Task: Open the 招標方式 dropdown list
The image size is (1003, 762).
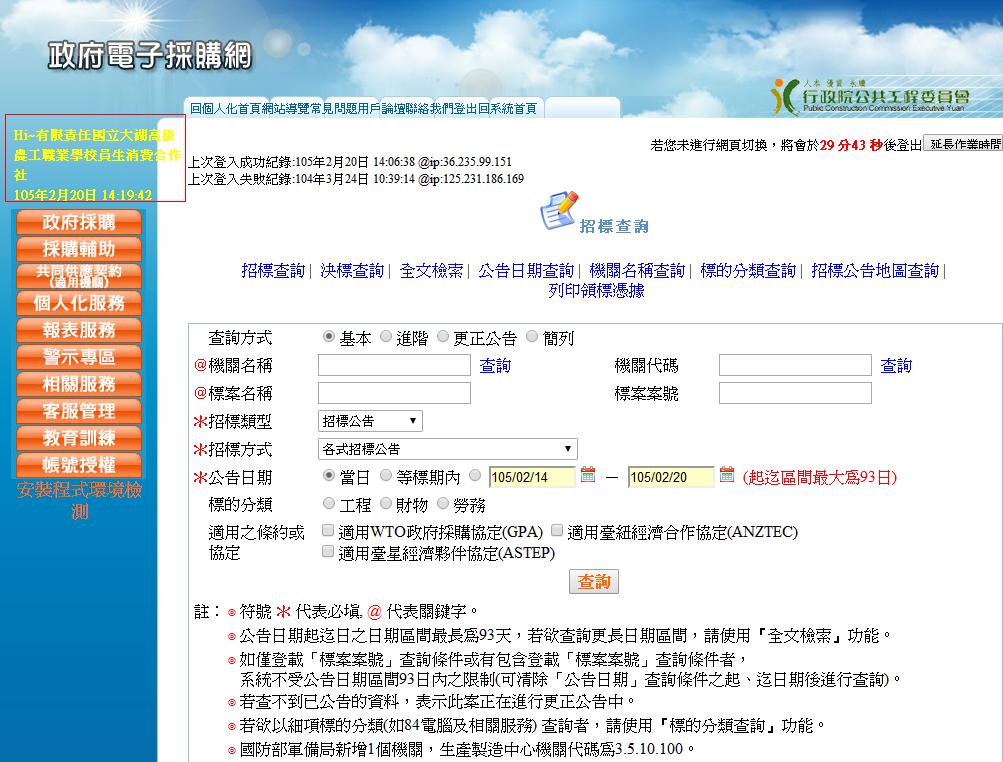Action: [447, 449]
